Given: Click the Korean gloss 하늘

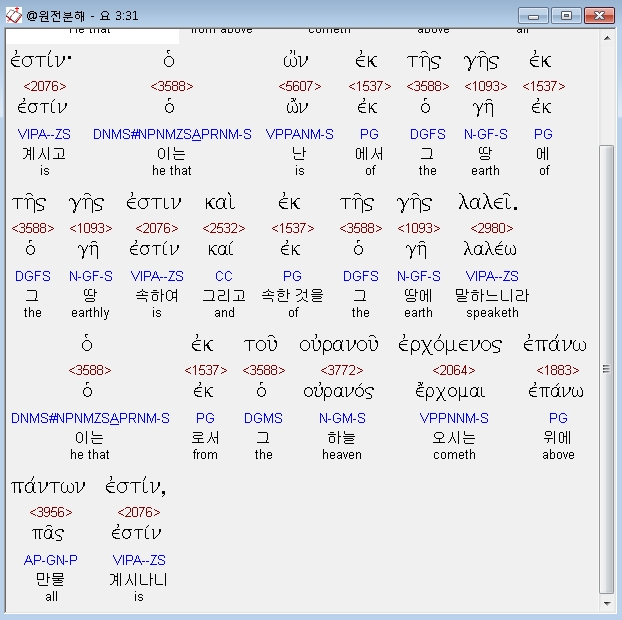Looking at the screenshot, I should (x=342, y=438).
